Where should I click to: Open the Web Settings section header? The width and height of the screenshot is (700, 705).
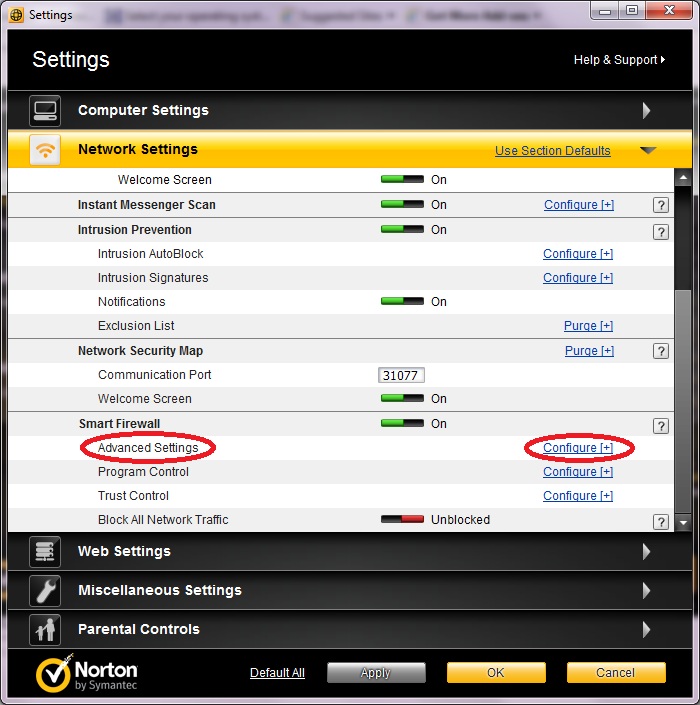pos(350,552)
